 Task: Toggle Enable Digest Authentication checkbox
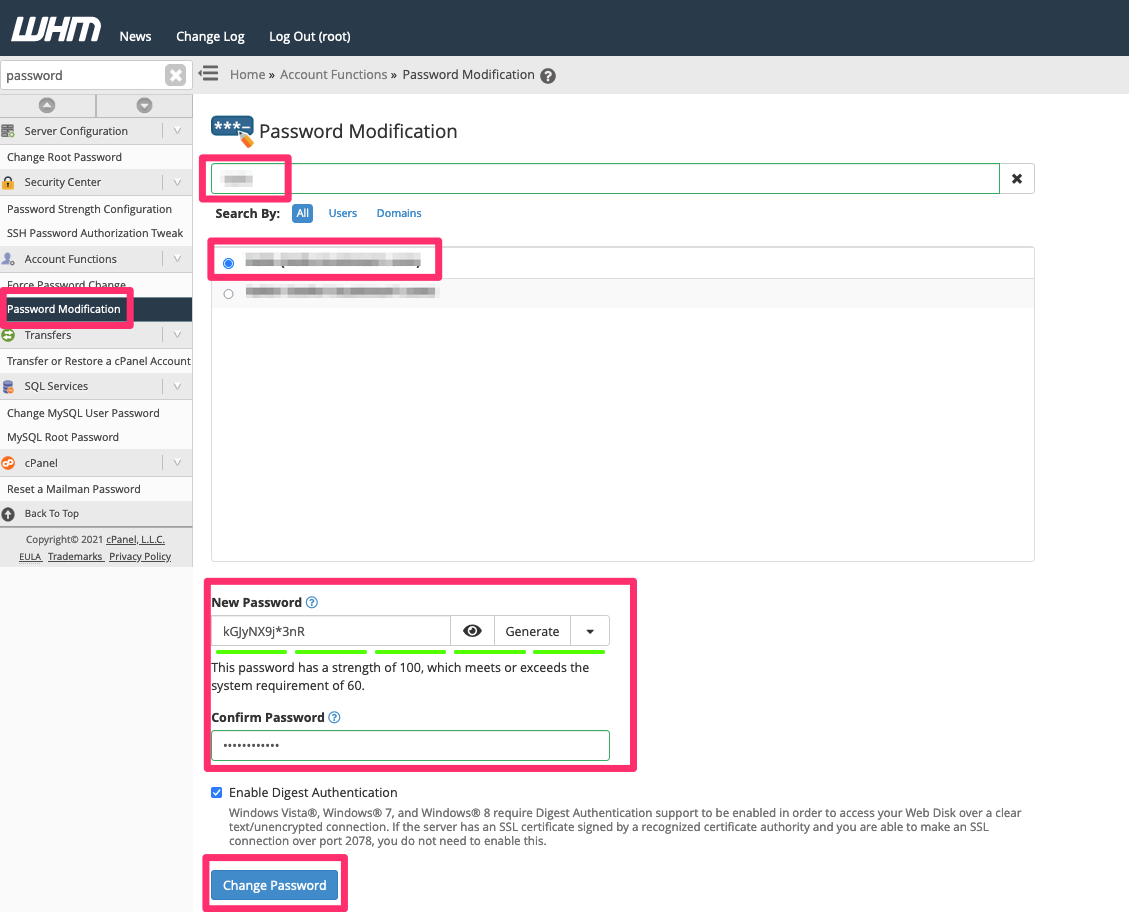click(x=217, y=793)
